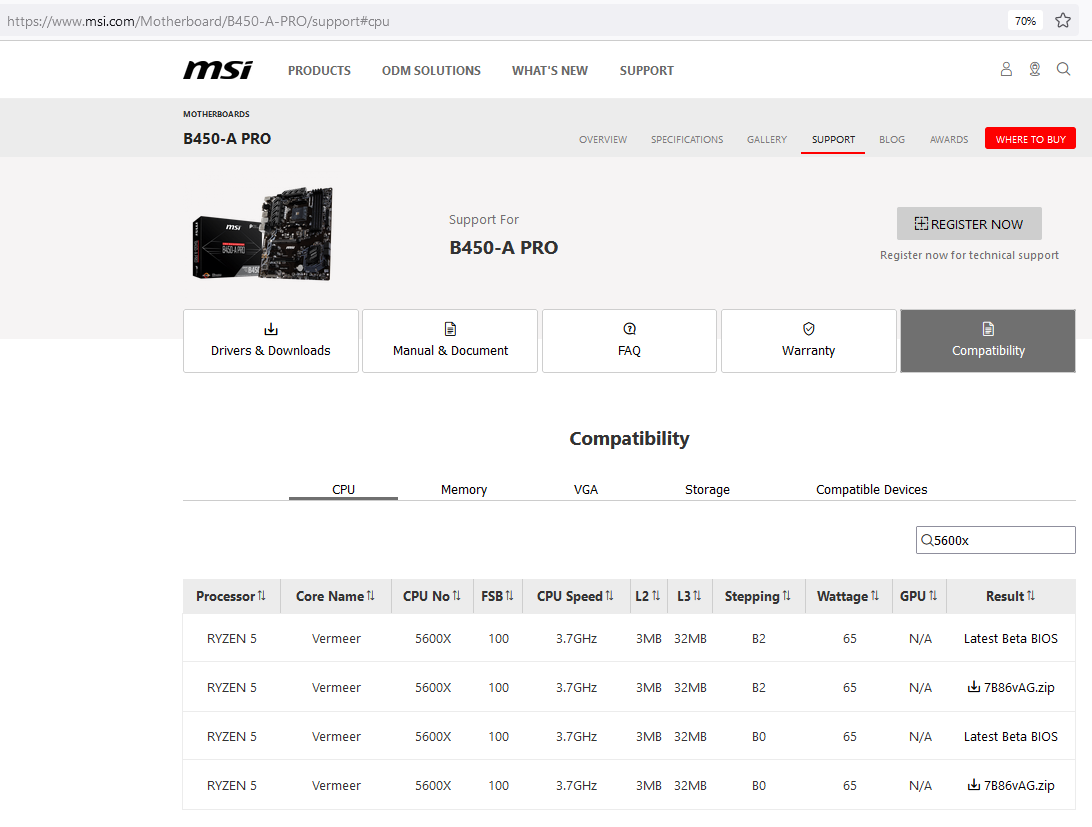Viewport: 1092px width, 827px height.
Task: Open the user account icon
Action: coord(1006,69)
